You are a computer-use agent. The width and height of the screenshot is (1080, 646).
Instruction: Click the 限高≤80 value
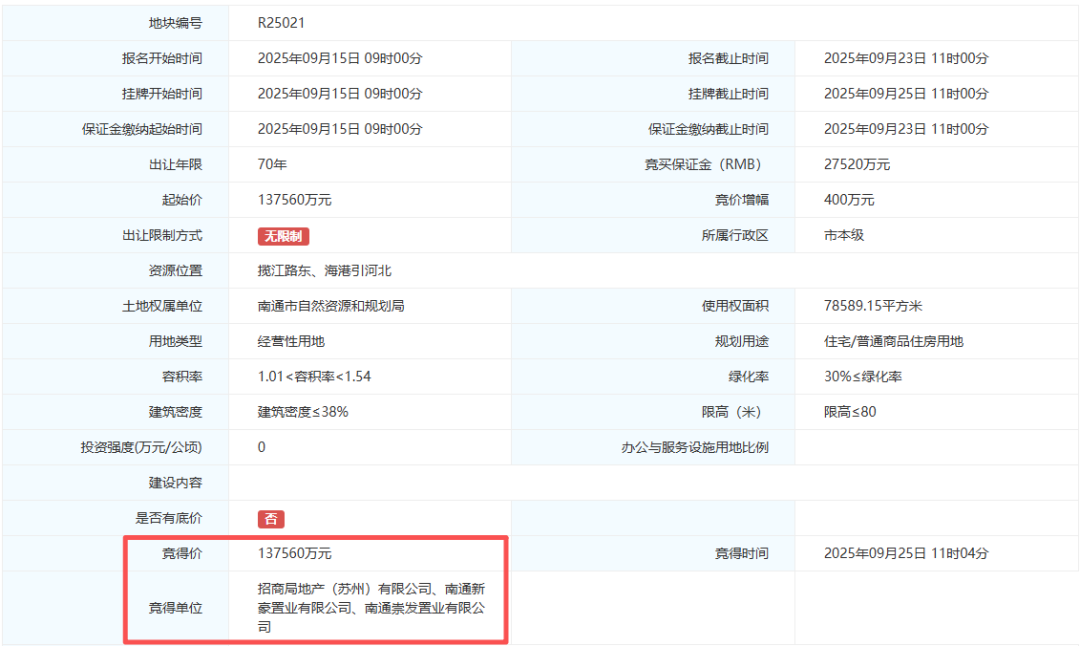pyautogui.click(x=850, y=412)
